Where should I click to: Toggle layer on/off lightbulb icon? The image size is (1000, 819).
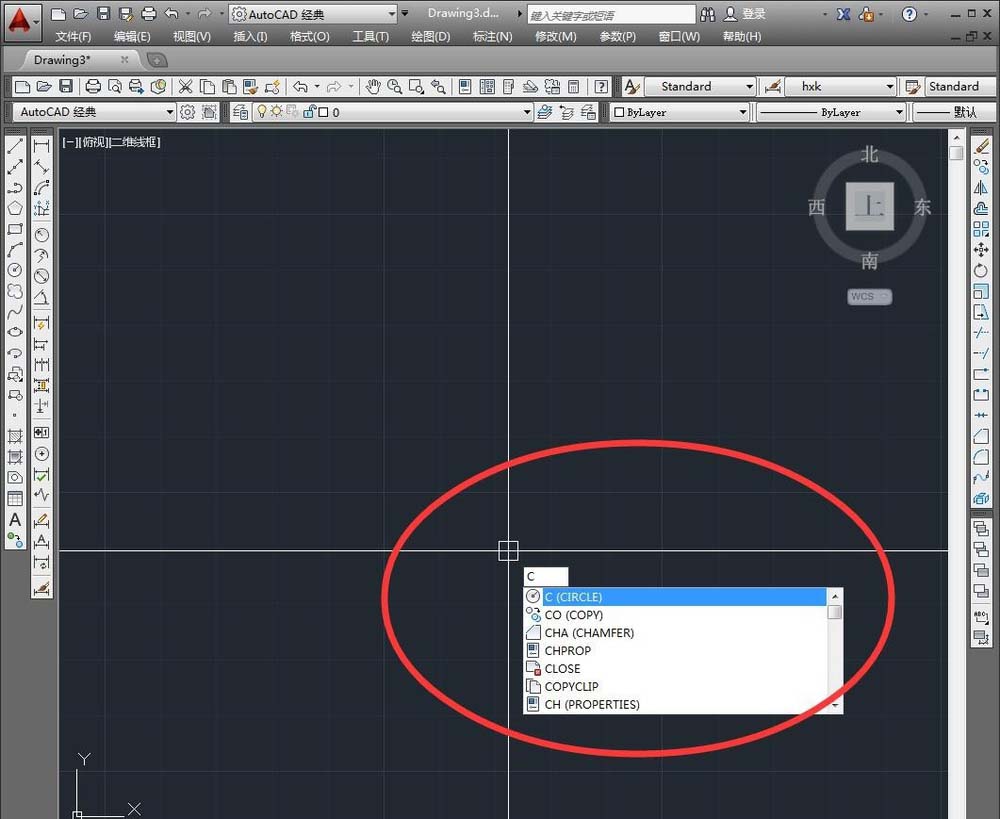262,113
